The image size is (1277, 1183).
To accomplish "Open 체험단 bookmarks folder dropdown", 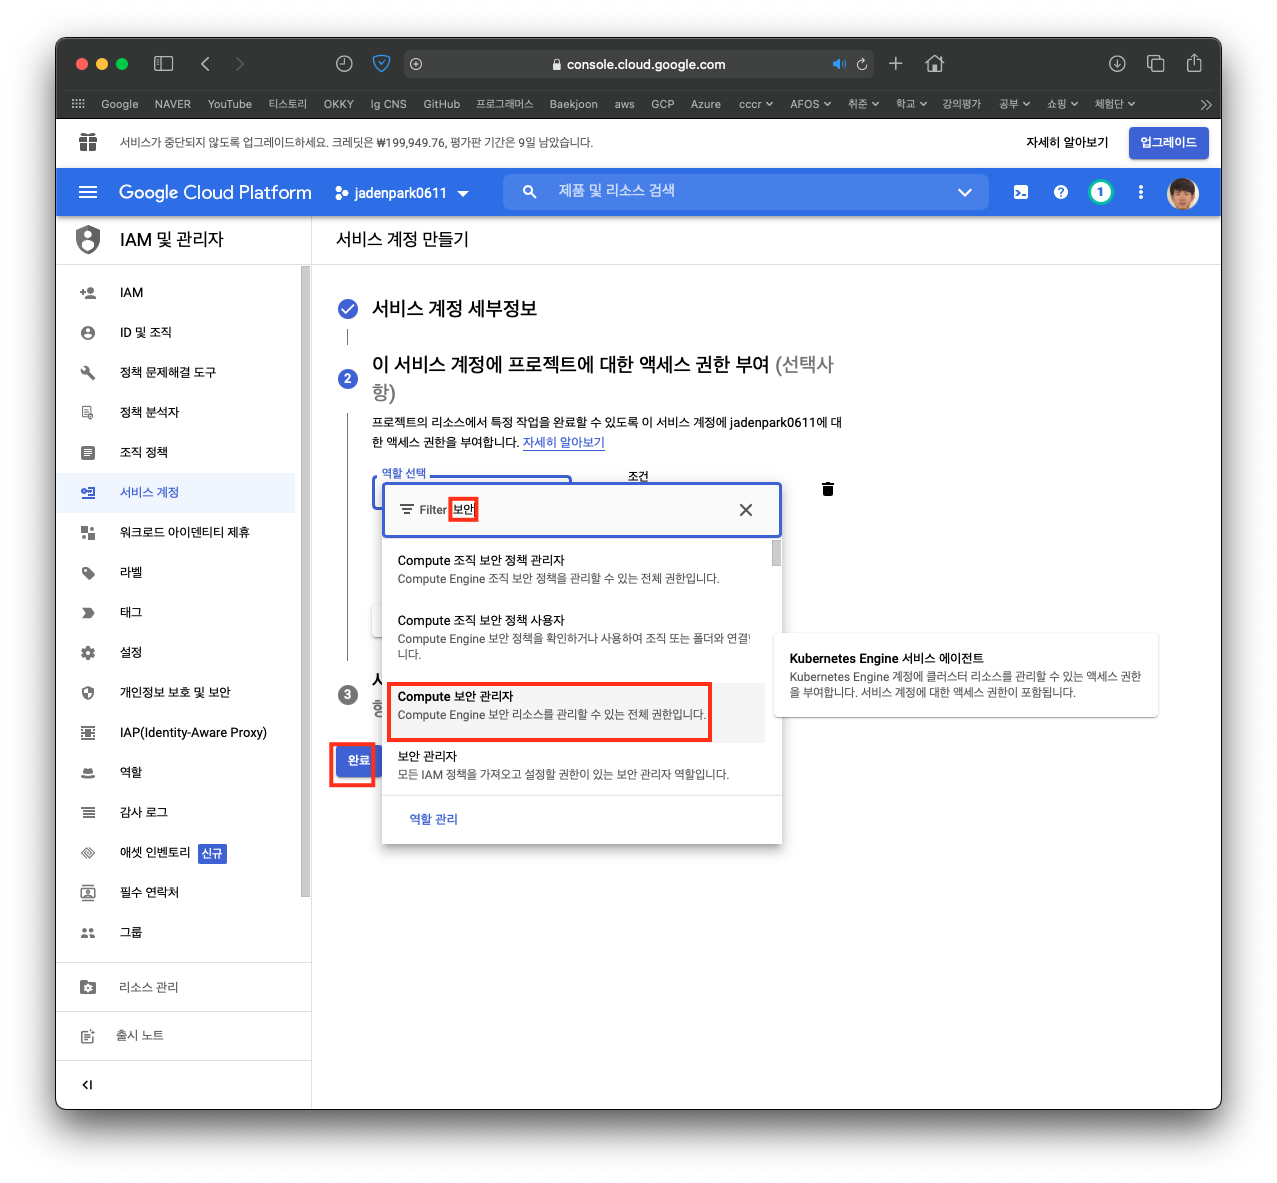I will click(1115, 104).
